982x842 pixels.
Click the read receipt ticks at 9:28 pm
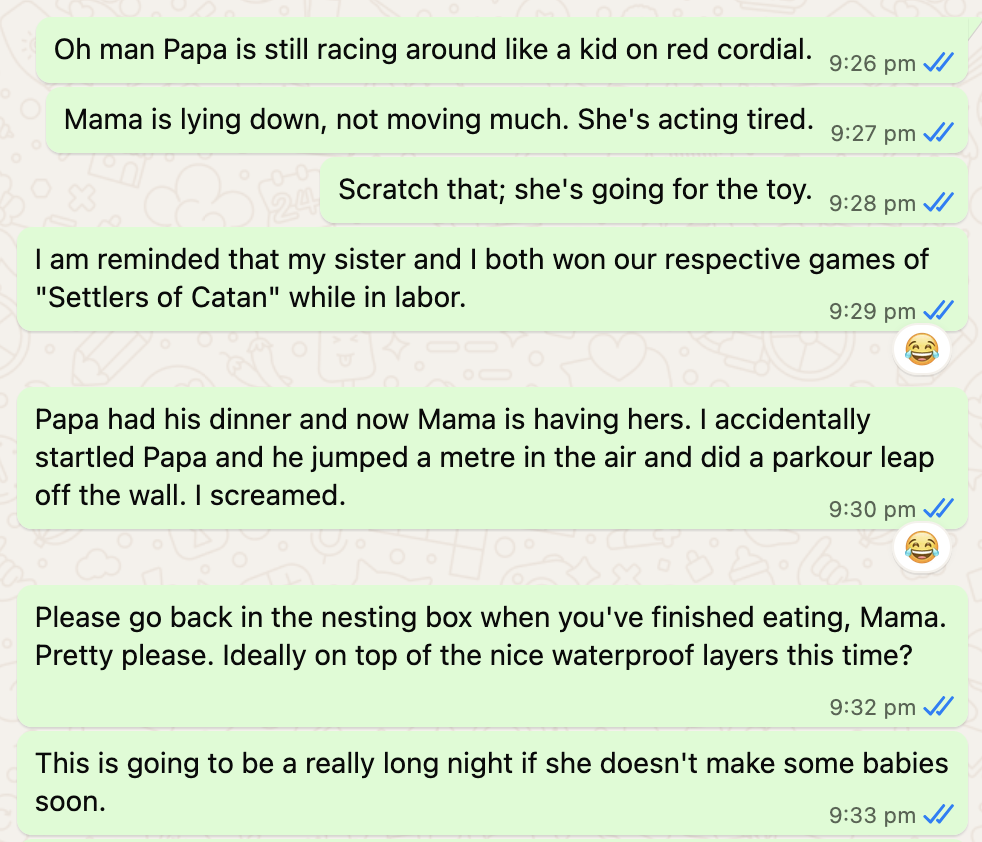[938, 203]
